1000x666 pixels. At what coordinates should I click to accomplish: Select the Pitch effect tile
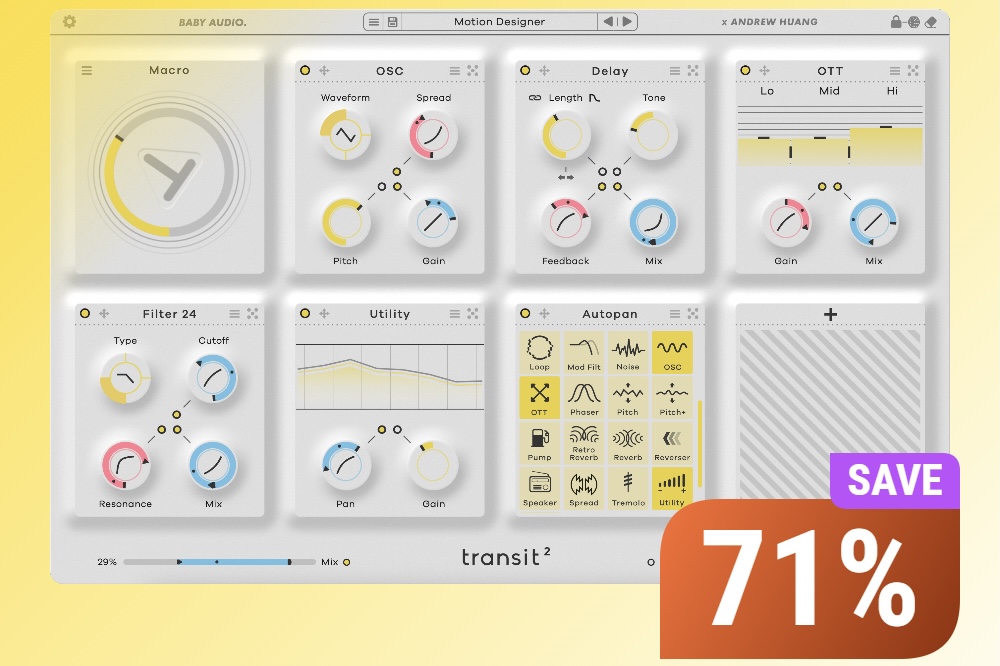click(628, 397)
